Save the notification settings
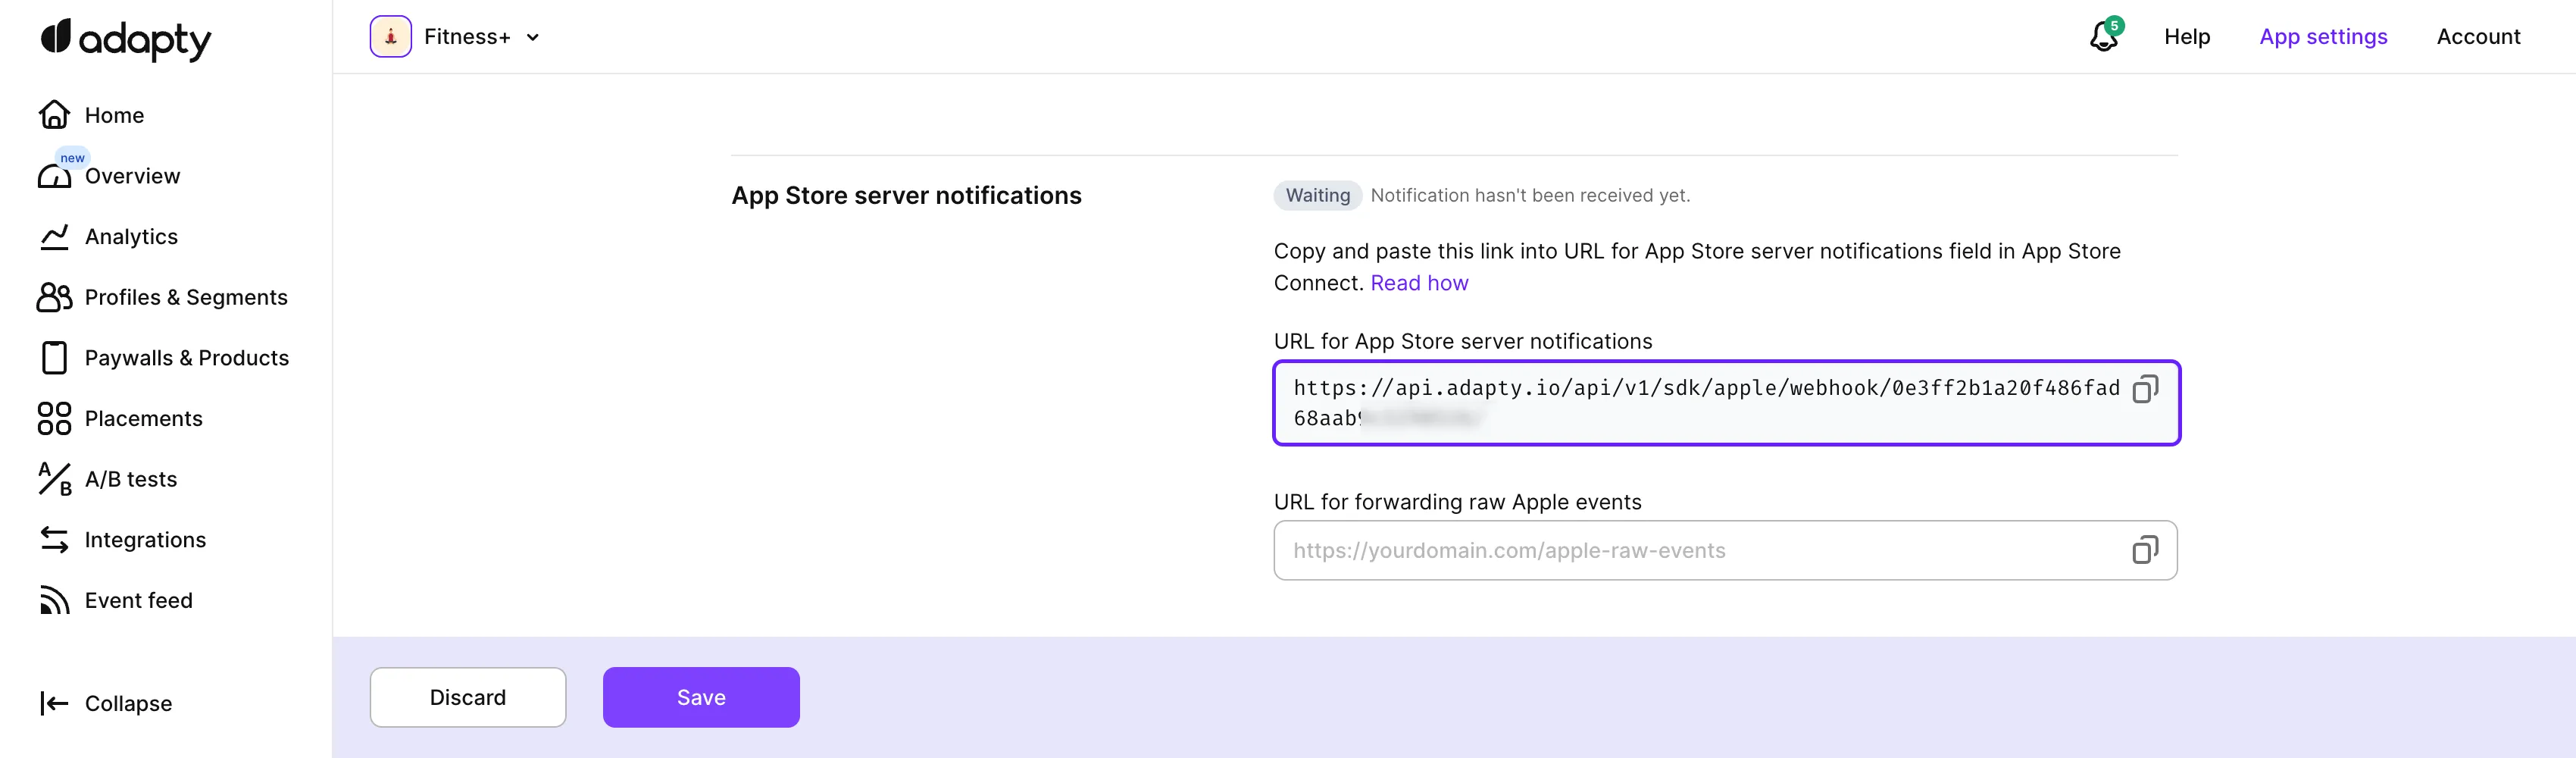 coord(700,697)
